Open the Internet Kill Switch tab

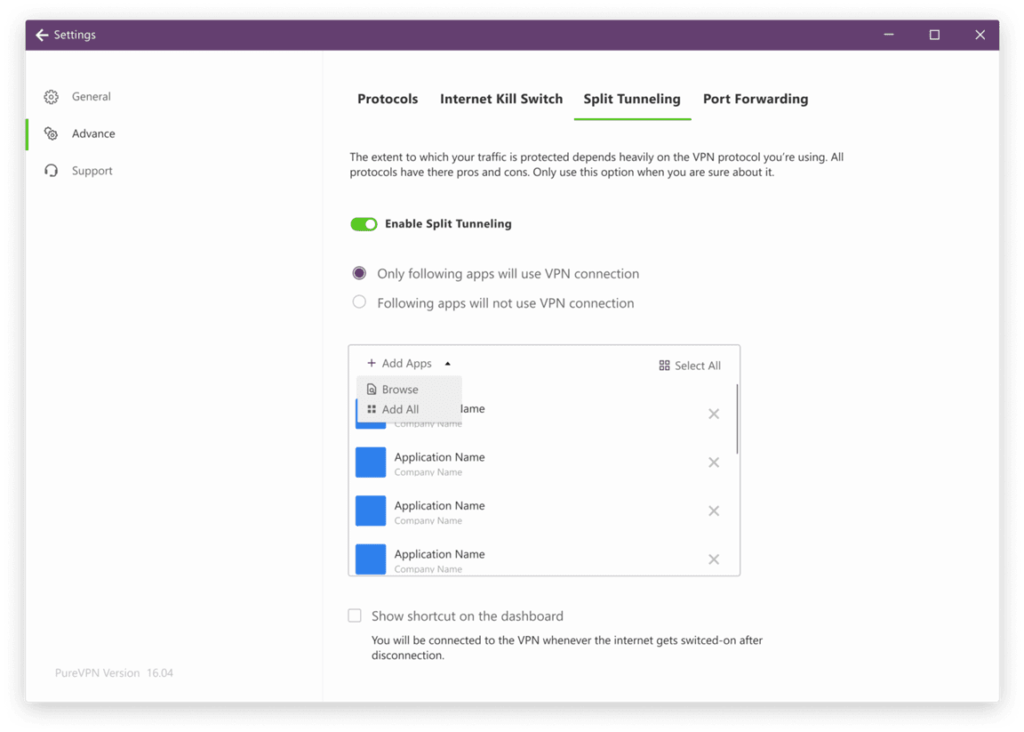pos(501,99)
